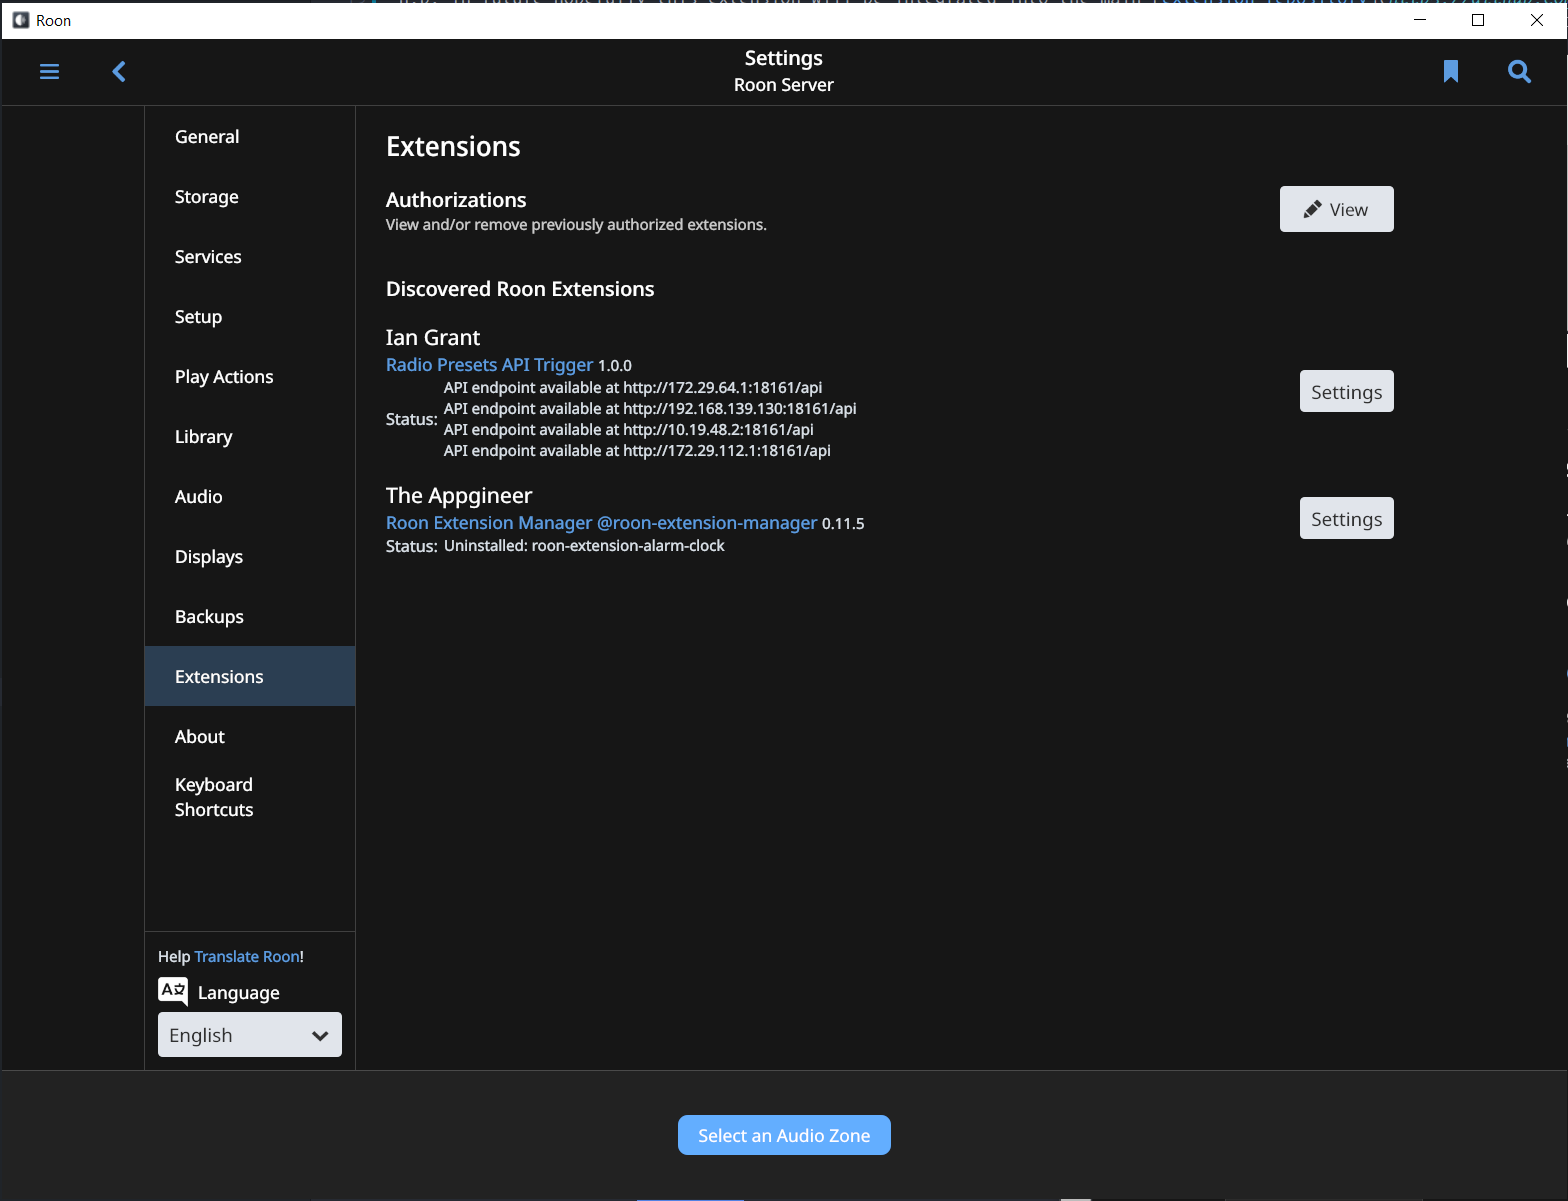Open the General settings tab
Image resolution: width=1568 pixels, height=1201 pixels.
[x=250, y=136]
